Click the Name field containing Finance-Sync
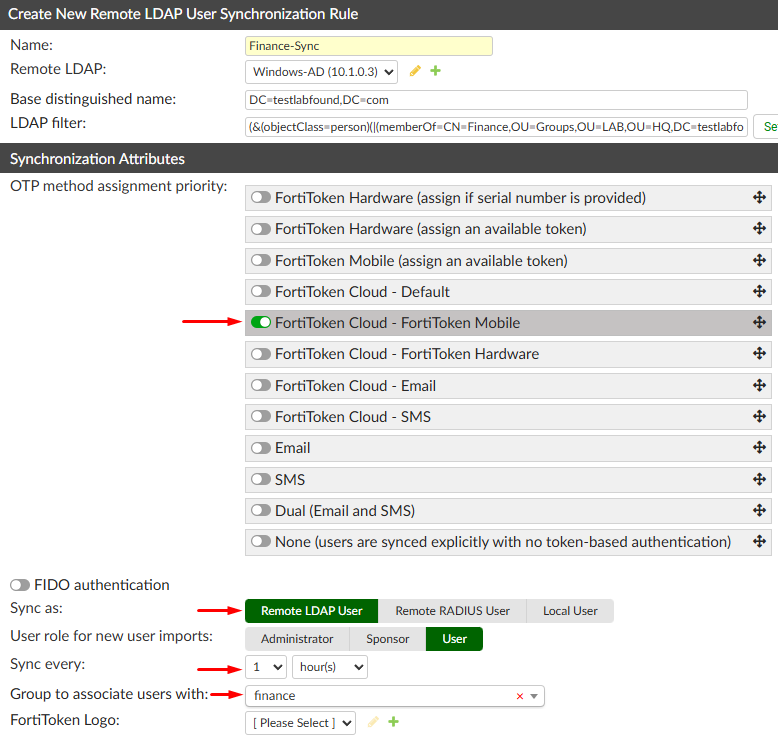 [369, 46]
